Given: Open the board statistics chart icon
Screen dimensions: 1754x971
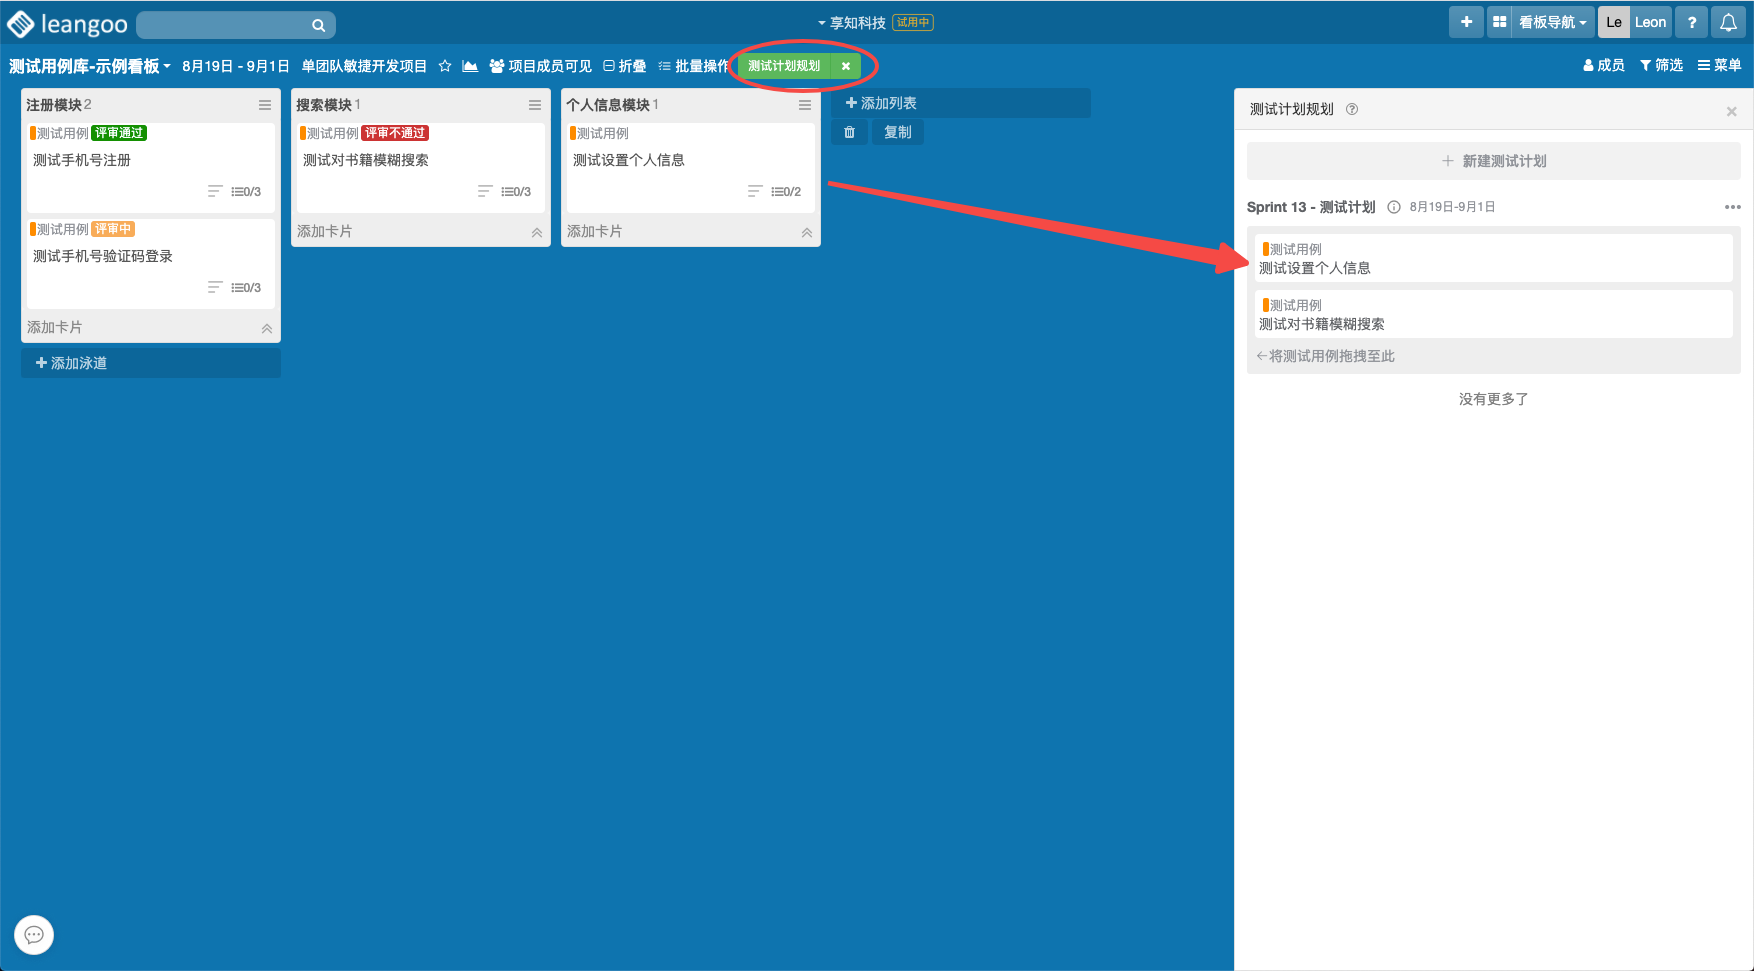Looking at the screenshot, I should [470, 66].
